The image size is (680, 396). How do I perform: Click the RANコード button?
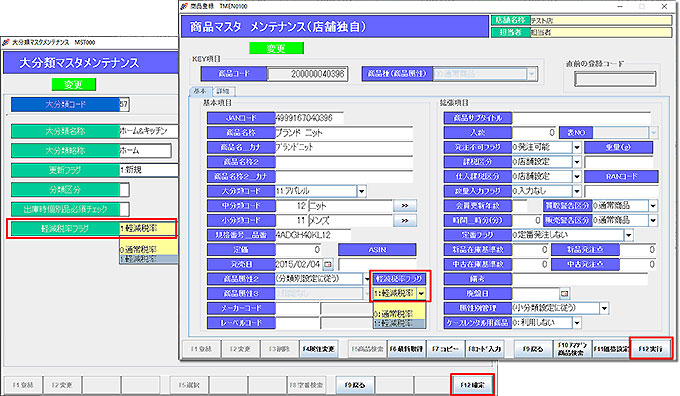coord(621,177)
